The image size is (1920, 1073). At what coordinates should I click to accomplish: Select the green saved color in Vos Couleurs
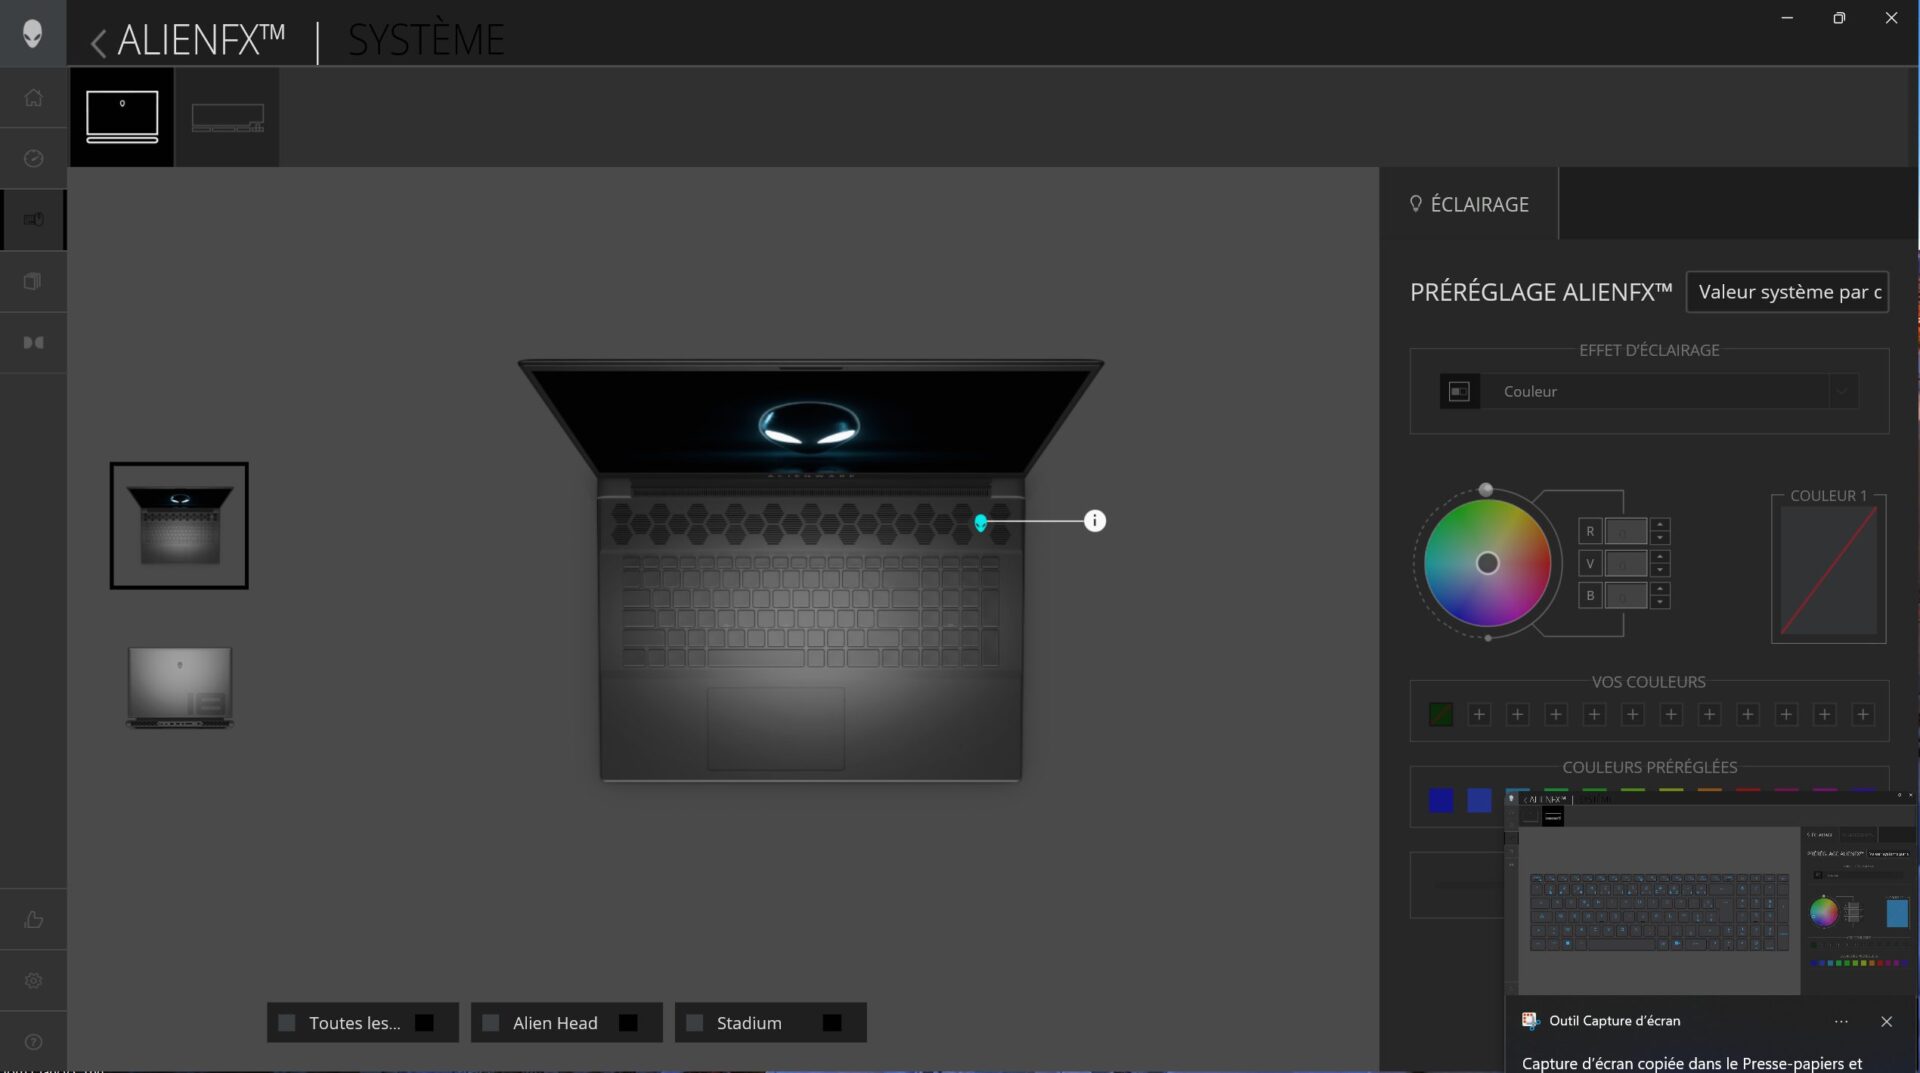(x=1441, y=714)
